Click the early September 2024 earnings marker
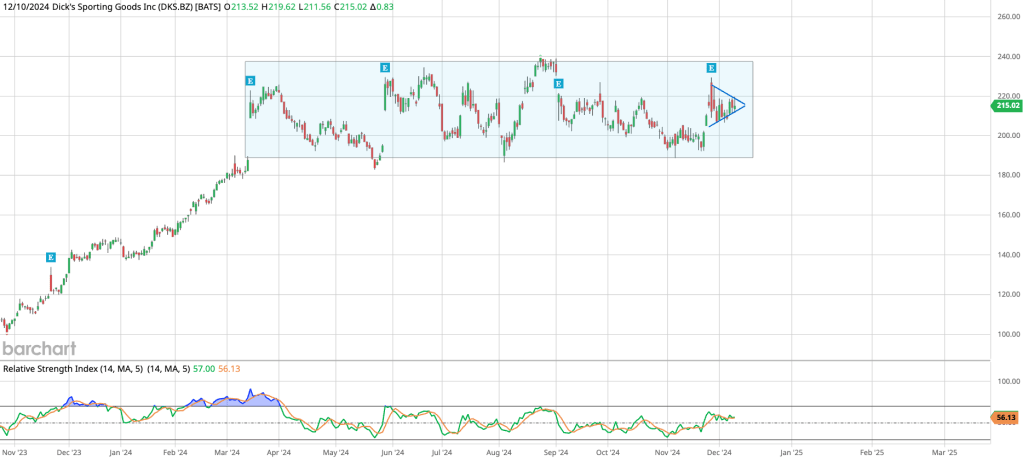1023x460 pixels. [x=558, y=83]
